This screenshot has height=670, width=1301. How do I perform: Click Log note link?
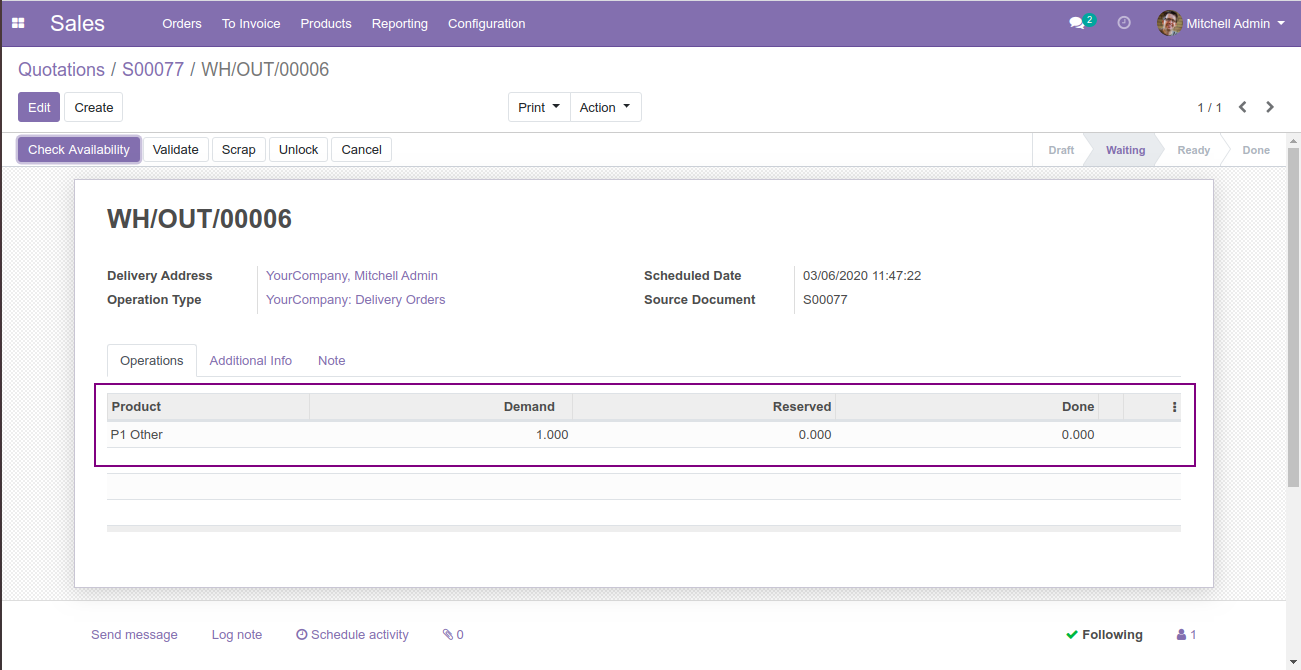tap(237, 635)
